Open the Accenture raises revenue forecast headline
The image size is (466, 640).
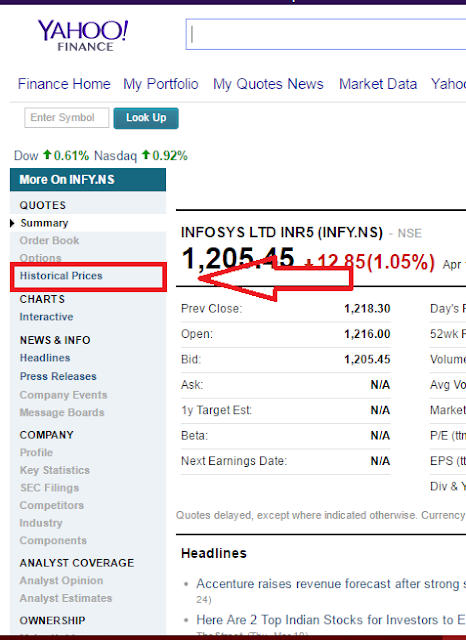point(331,584)
